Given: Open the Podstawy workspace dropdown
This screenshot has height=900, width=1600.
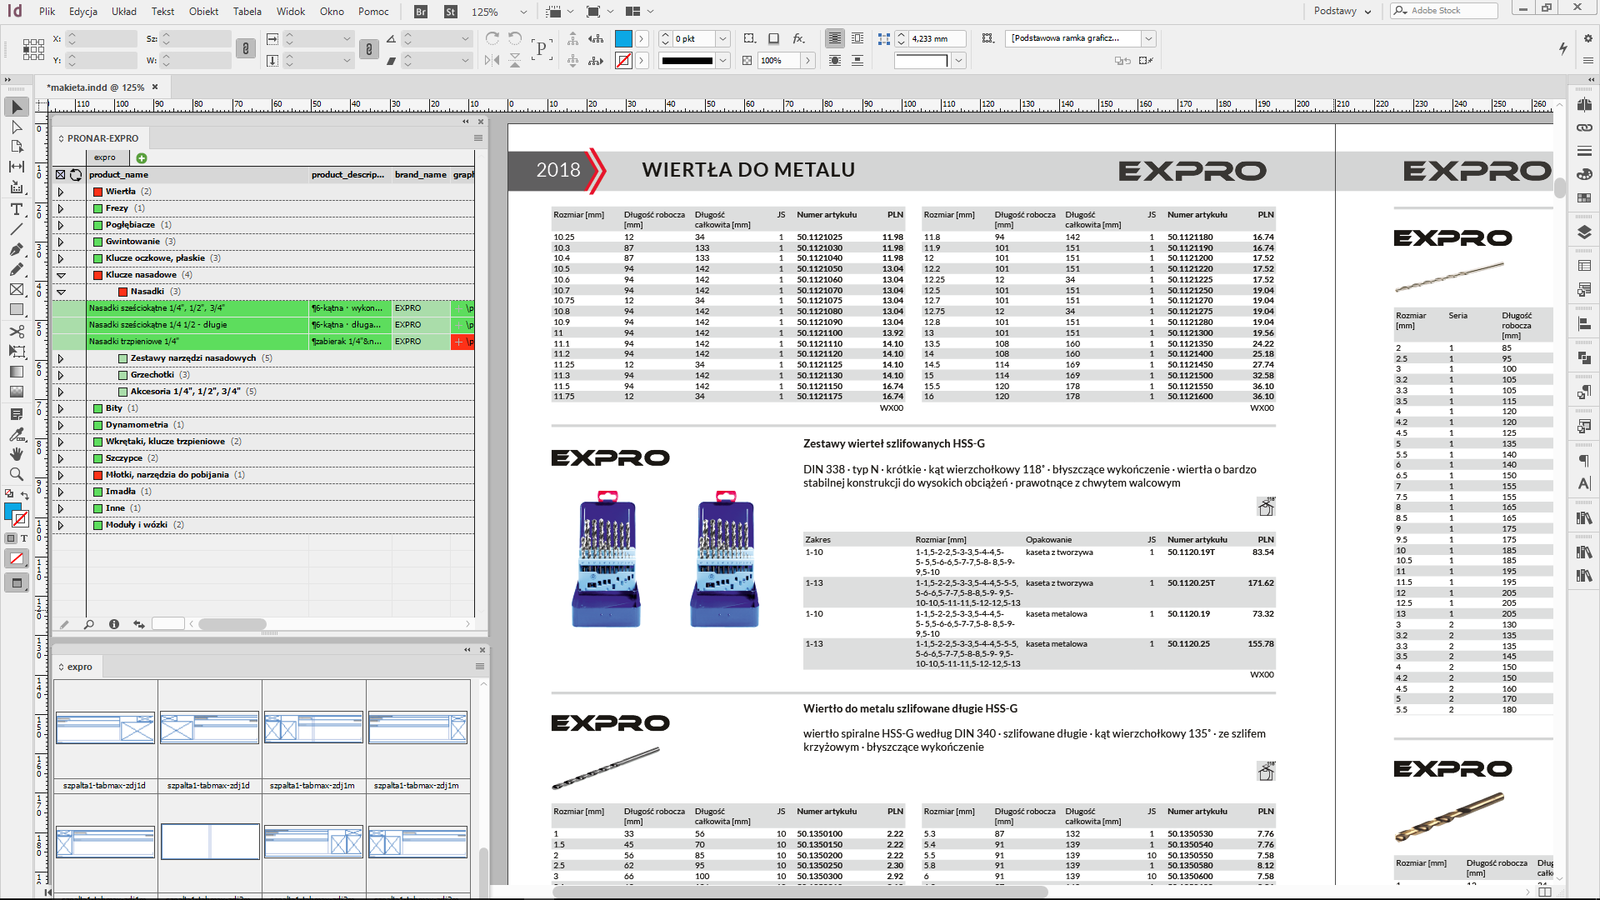Looking at the screenshot, I should click(x=1343, y=11).
